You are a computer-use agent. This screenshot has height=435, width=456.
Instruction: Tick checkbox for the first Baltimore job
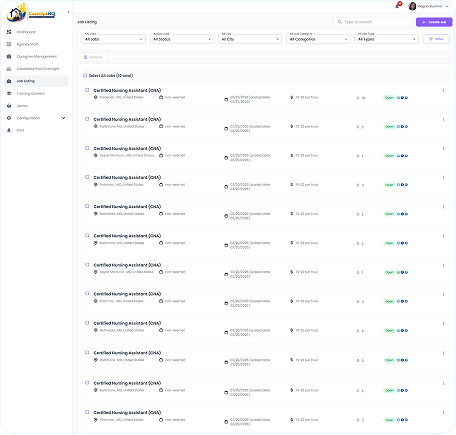coord(87,119)
